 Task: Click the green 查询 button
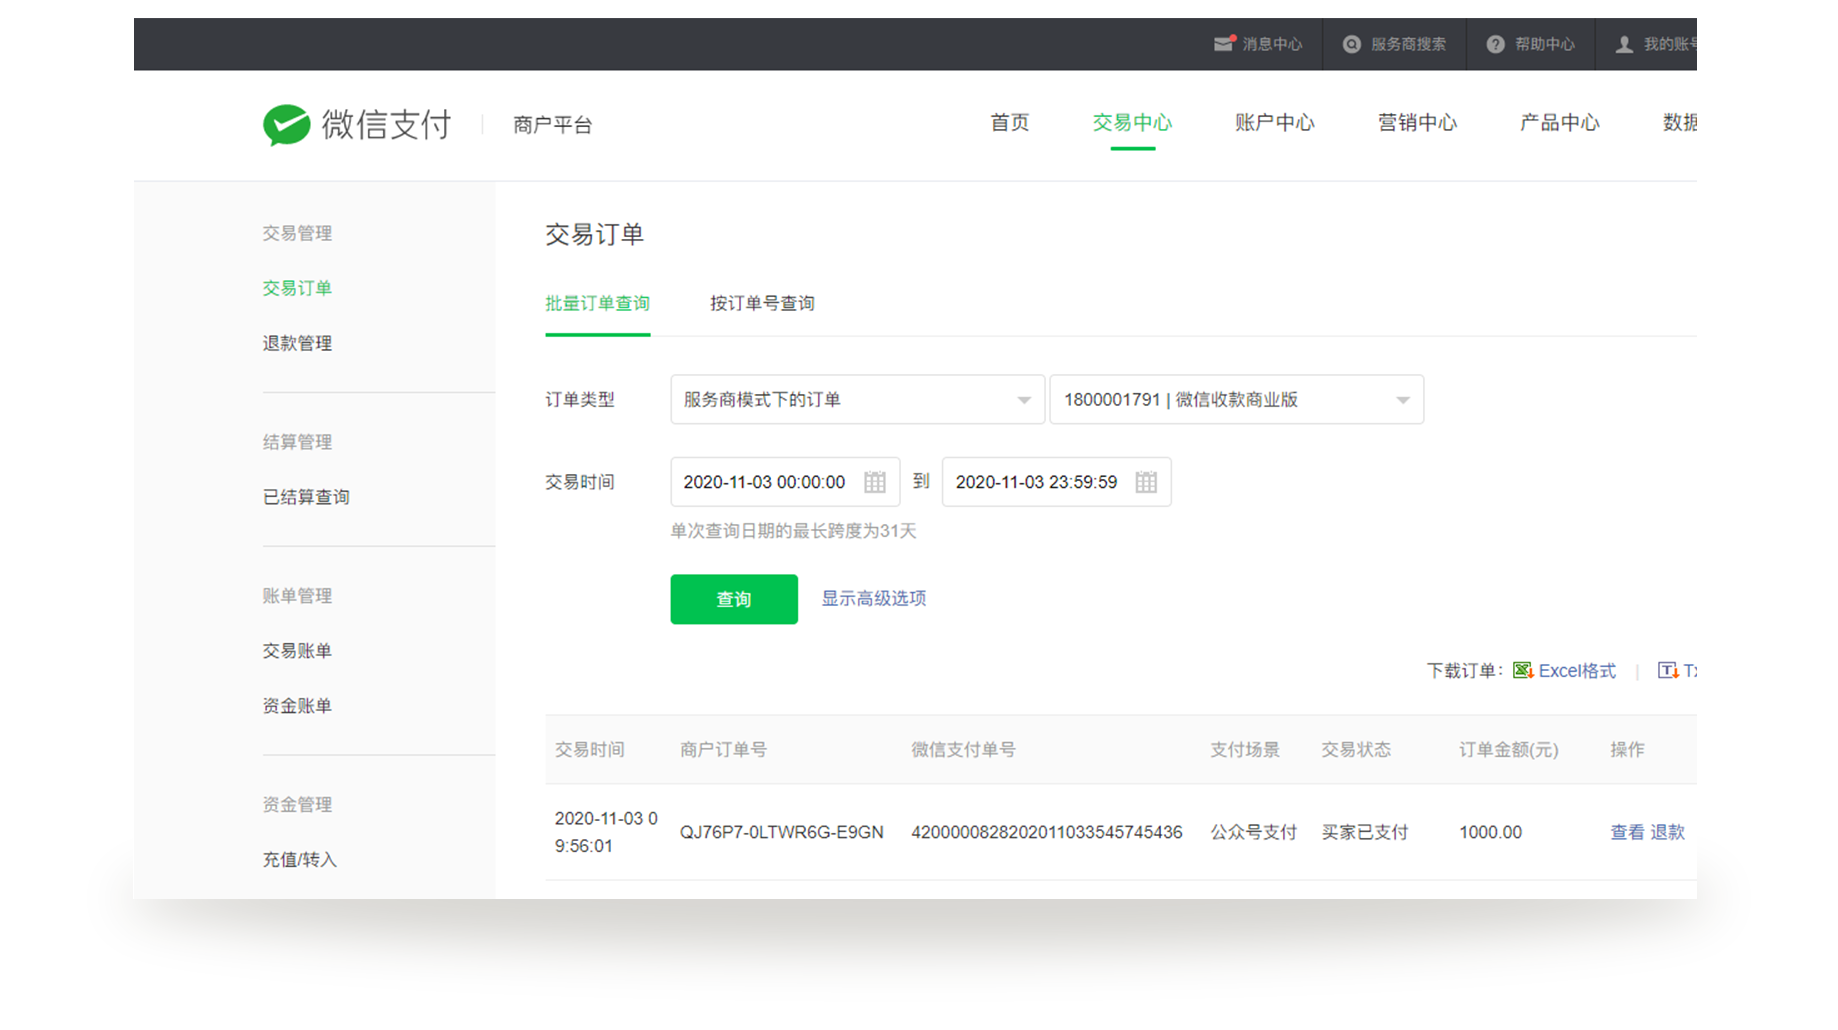click(734, 599)
